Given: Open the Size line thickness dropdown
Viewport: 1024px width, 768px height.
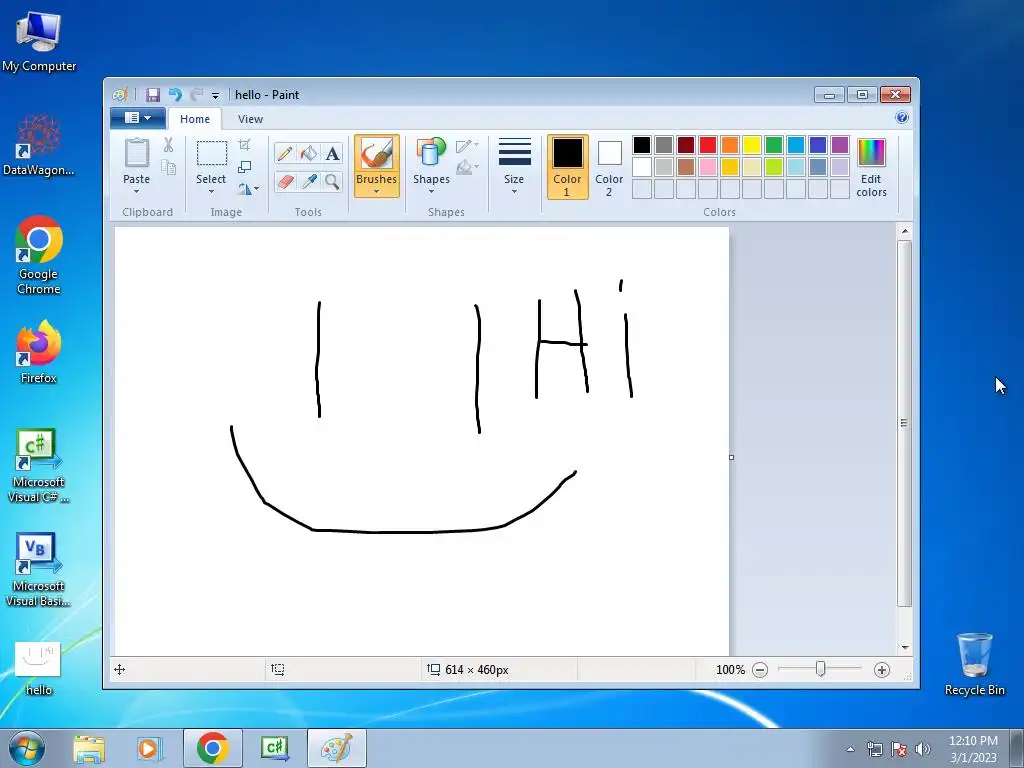Looking at the screenshot, I should click(x=514, y=166).
